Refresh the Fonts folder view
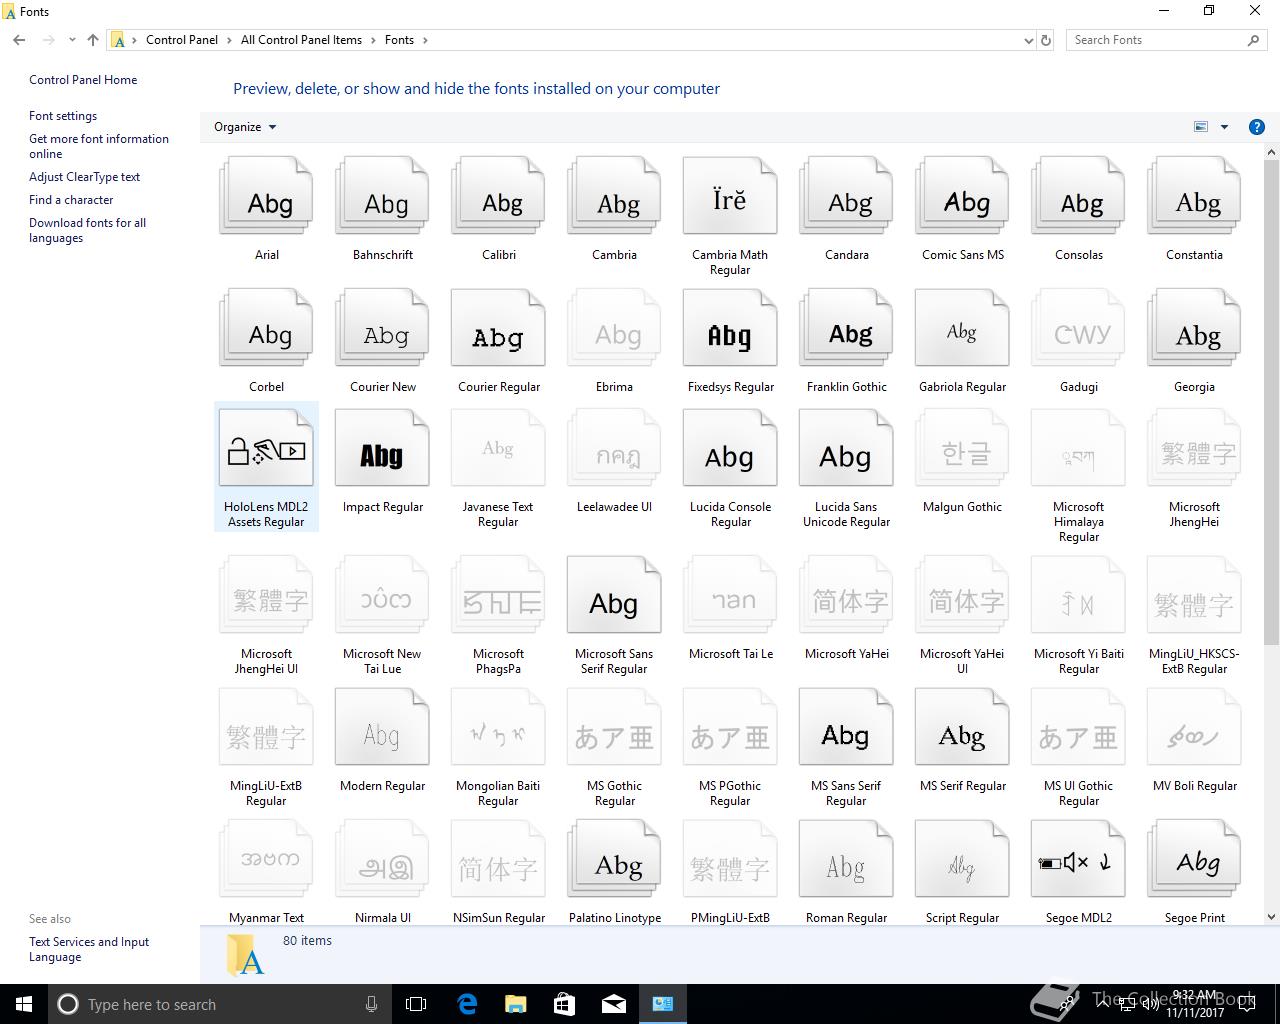The image size is (1280, 1024). tap(1046, 40)
